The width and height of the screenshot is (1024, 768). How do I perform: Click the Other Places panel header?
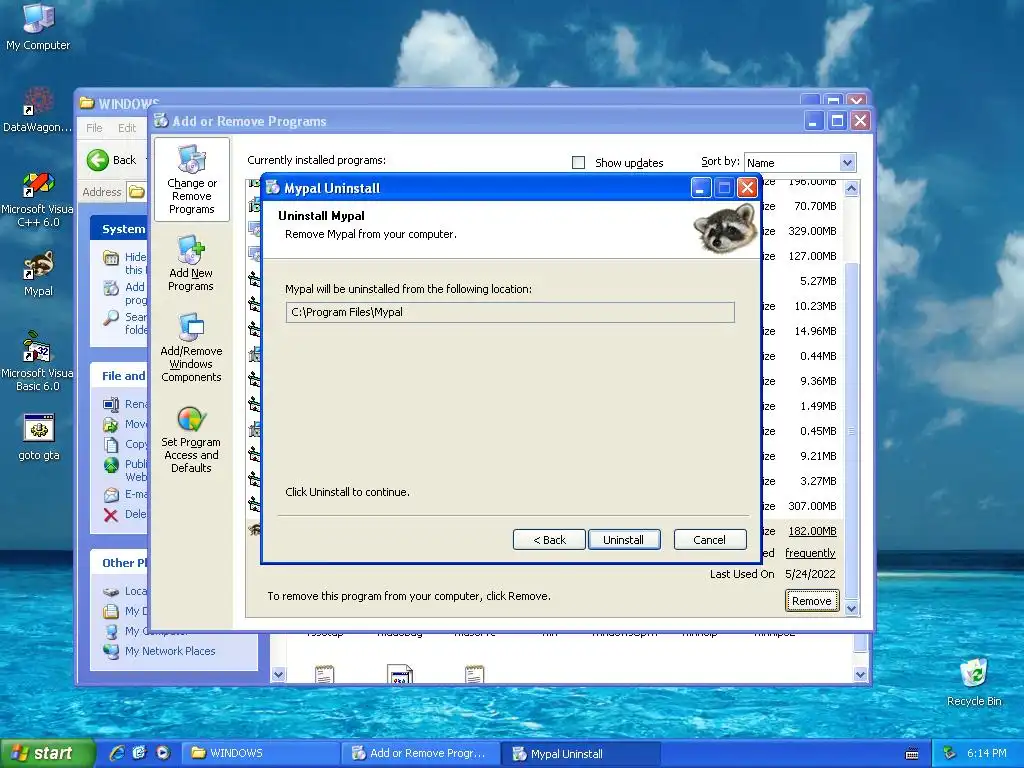pyautogui.click(x=120, y=562)
